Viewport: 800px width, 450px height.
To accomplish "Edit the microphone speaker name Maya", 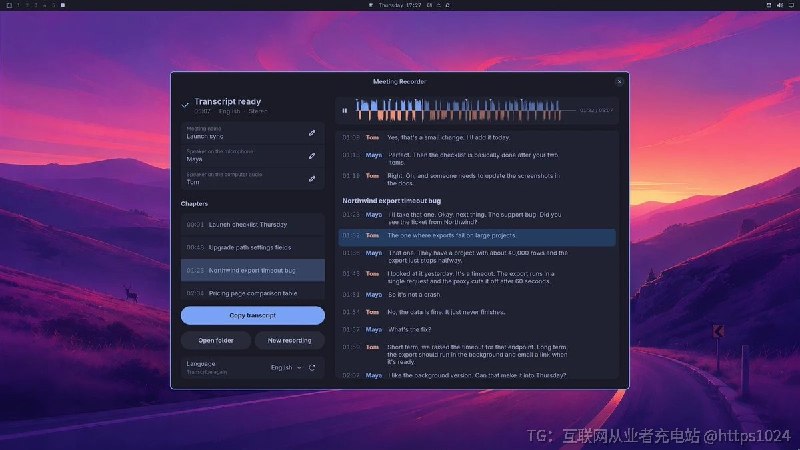I will (312, 156).
